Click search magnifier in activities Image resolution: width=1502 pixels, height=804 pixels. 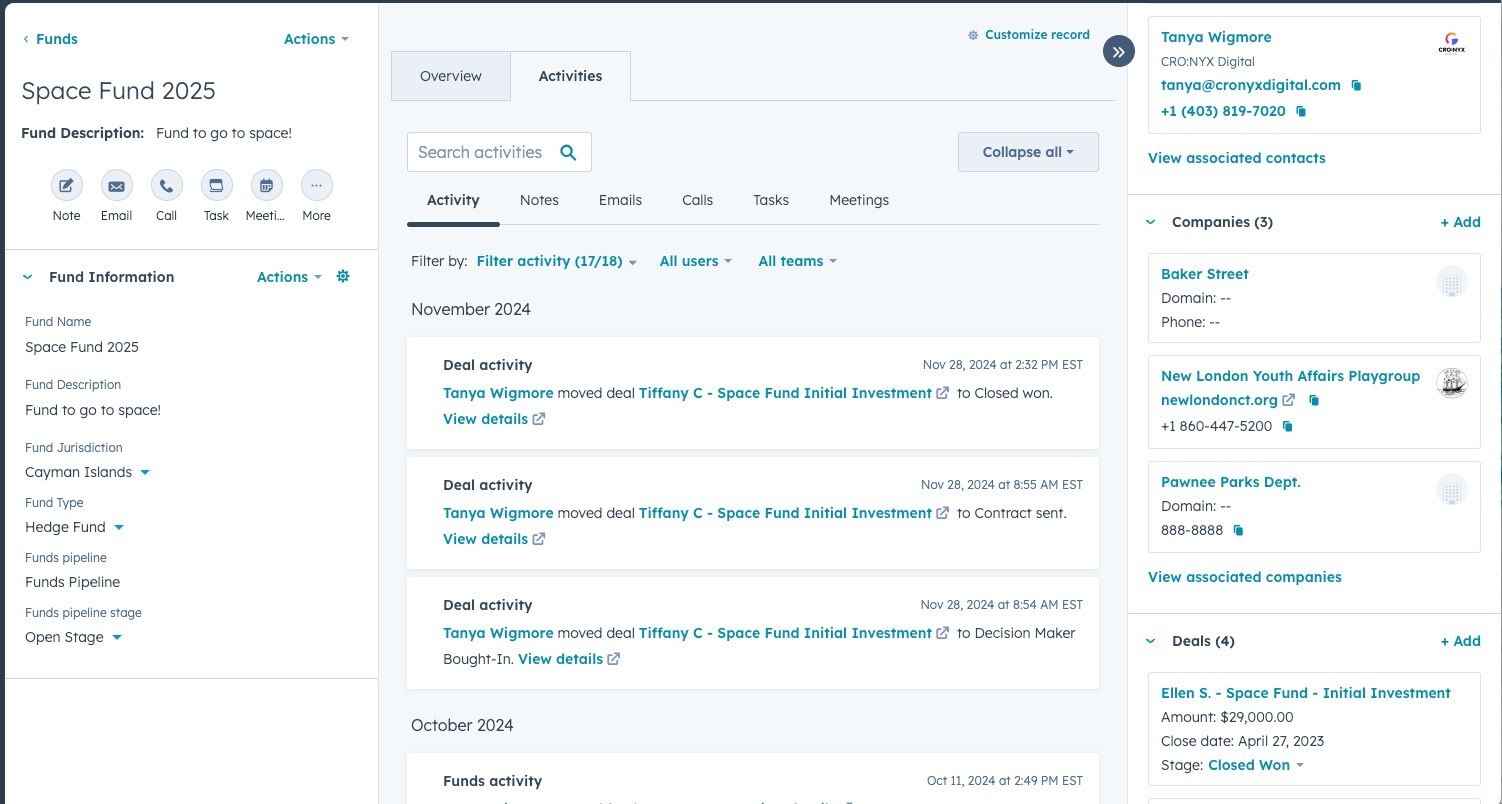pos(568,152)
